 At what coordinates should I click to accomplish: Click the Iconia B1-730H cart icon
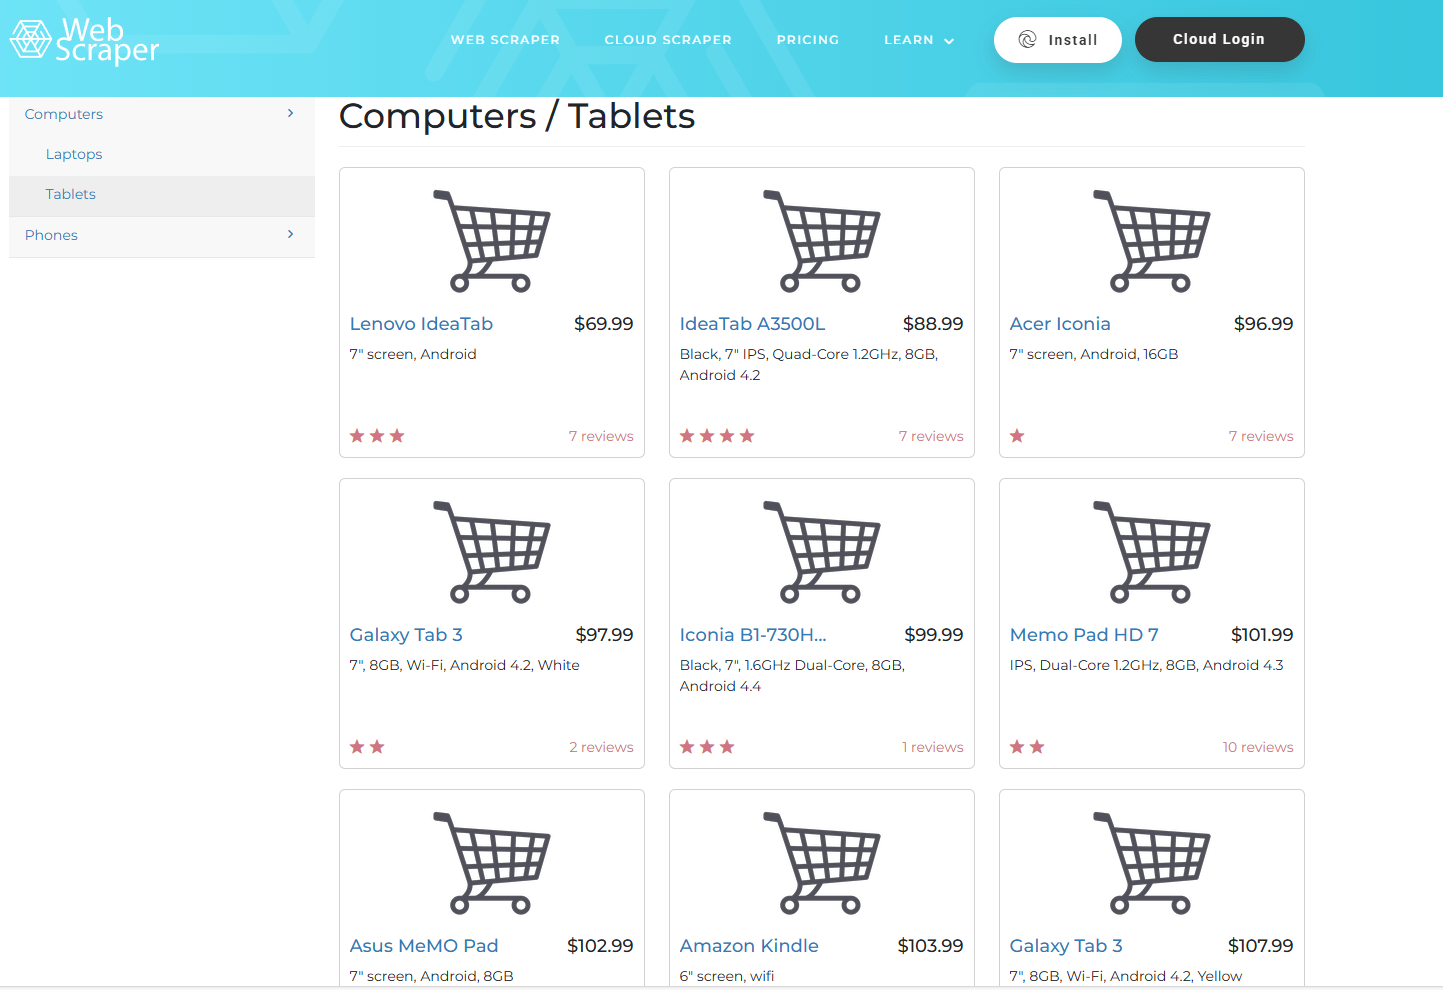(x=821, y=552)
